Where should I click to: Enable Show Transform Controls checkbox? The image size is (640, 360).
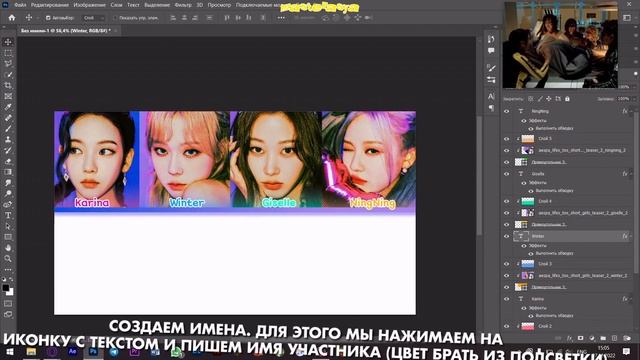tap(115, 18)
